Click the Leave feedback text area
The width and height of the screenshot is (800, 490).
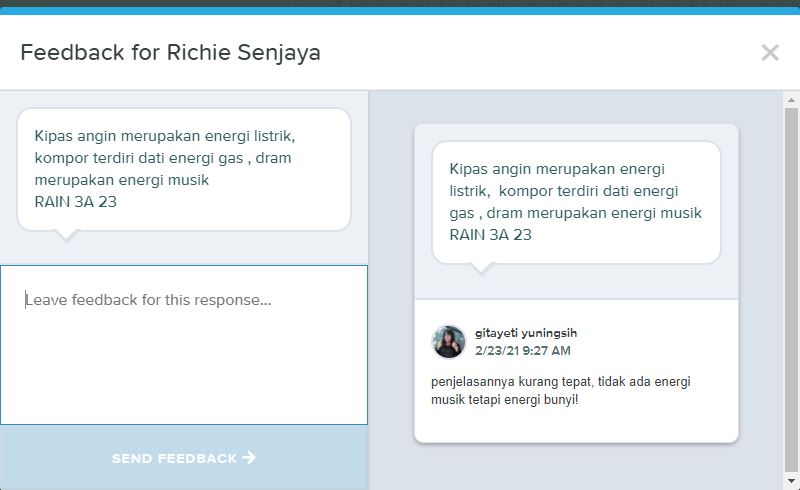coord(184,345)
